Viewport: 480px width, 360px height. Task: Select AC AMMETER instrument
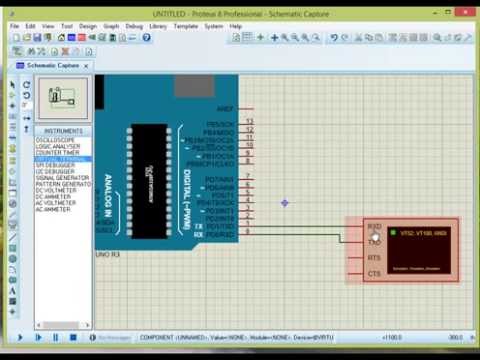coord(53,209)
